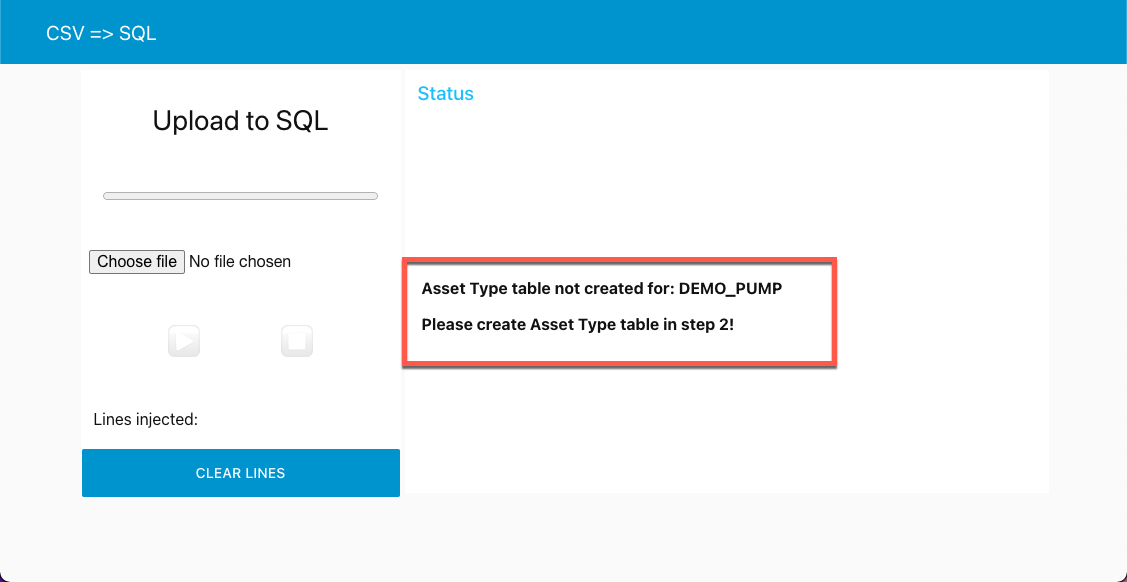Click the CLEAR LINES button
Viewport: 1127px width, 582px height.
(241, 473)
